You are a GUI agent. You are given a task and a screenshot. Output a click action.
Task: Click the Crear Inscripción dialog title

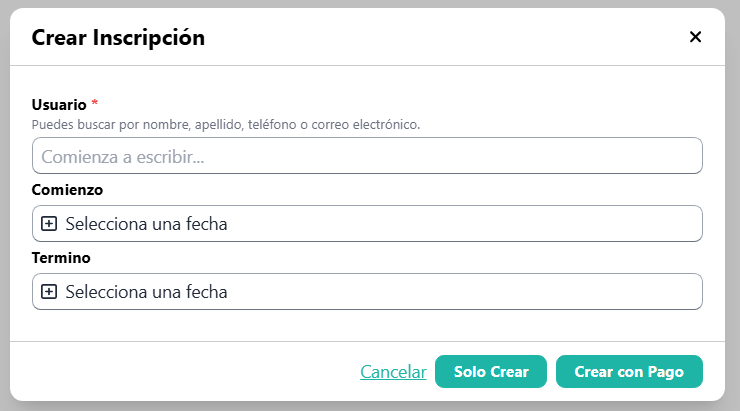[118, 38]
